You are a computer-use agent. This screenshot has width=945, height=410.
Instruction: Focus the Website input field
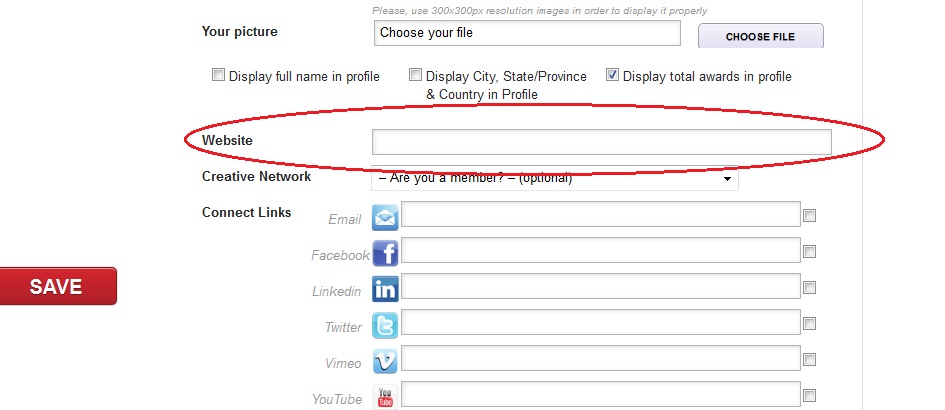point(601,142)
